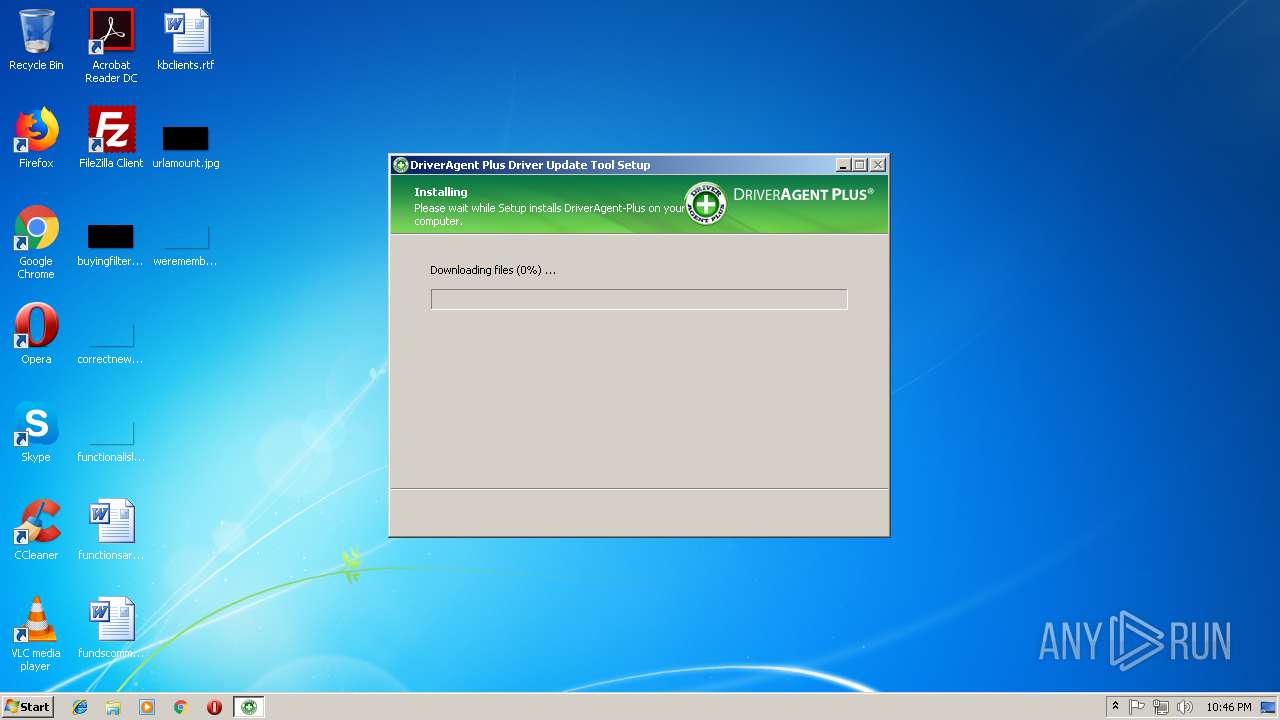Close the DriverAgent Plus setup window

(878, 165)
